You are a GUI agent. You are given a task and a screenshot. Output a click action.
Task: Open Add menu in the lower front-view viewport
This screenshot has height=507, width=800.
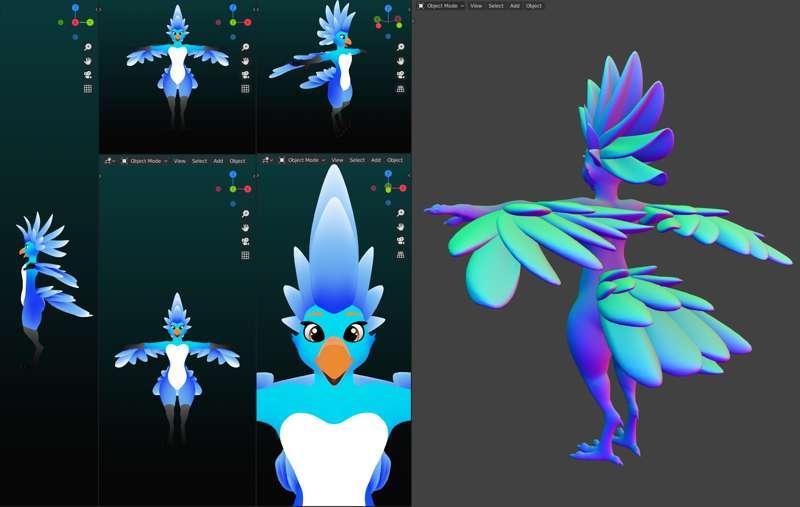click(x=218, y=161)
